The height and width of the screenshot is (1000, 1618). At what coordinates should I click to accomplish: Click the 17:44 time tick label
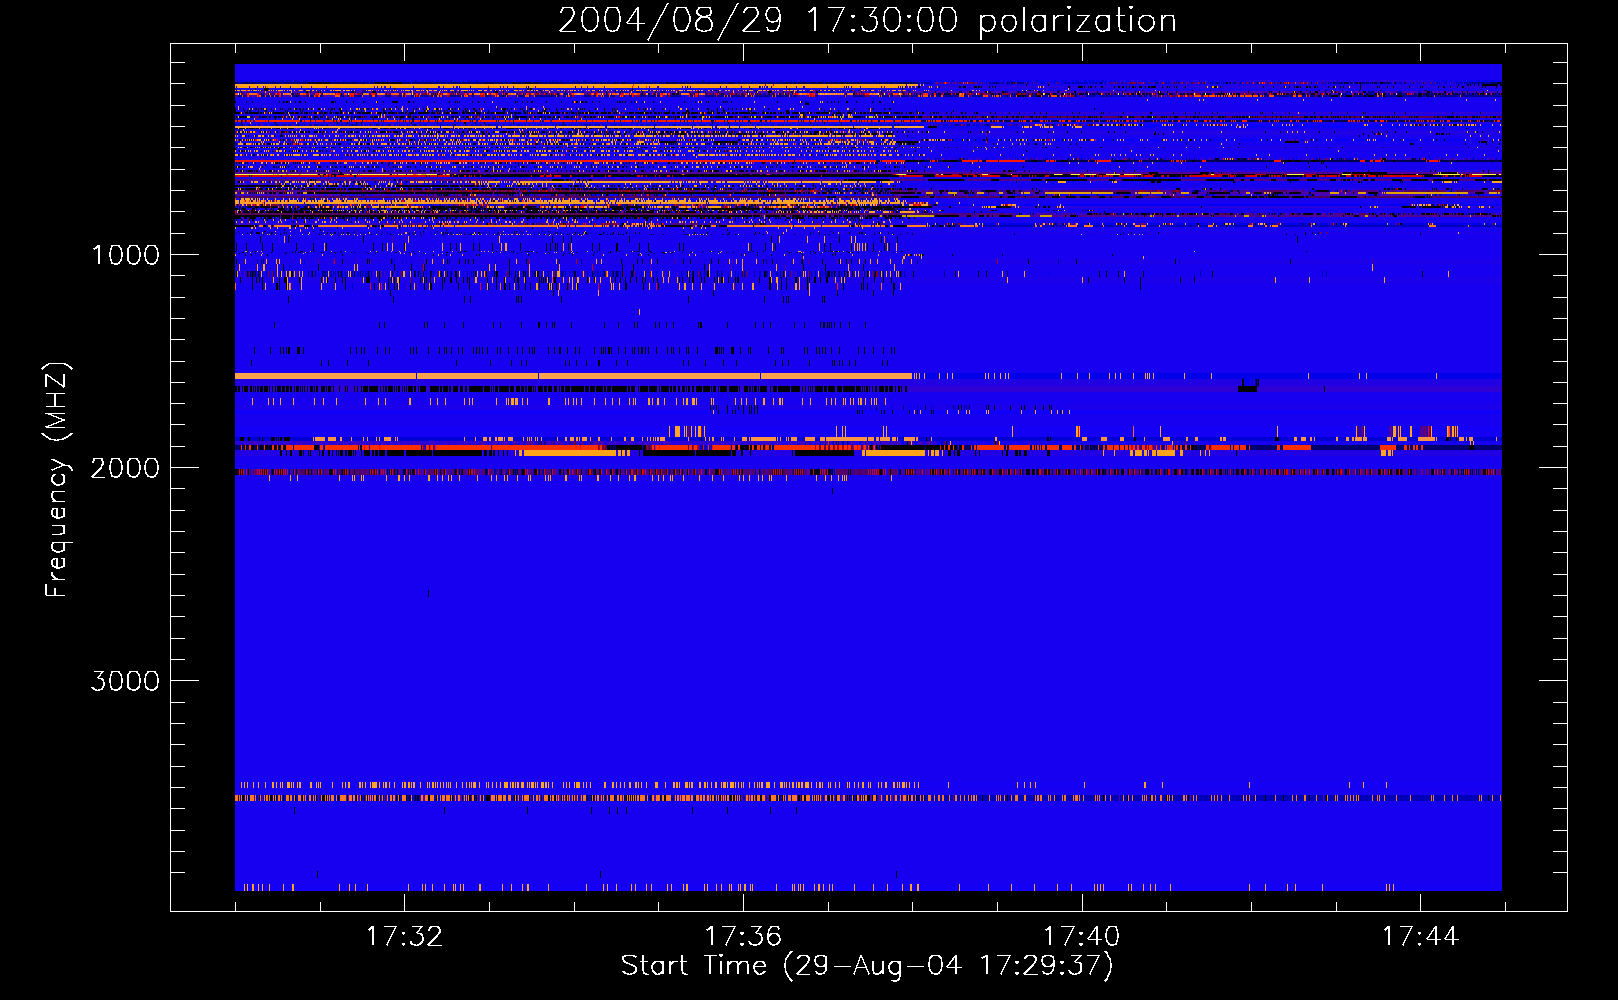coord(1420,936)
